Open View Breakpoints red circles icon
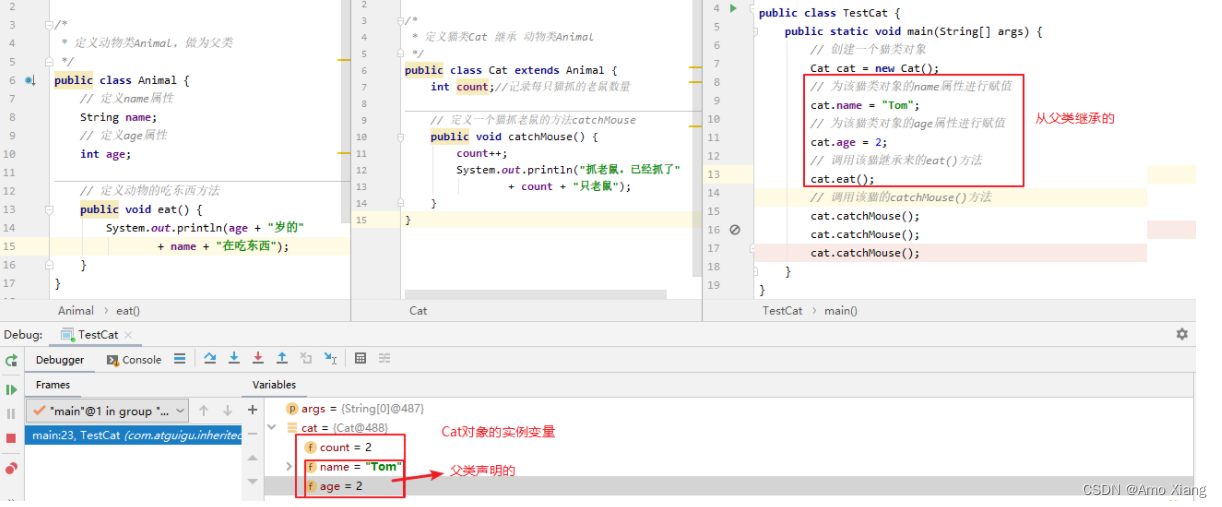The height and width of the screenshot is (507, 1222). click(11, 467)
